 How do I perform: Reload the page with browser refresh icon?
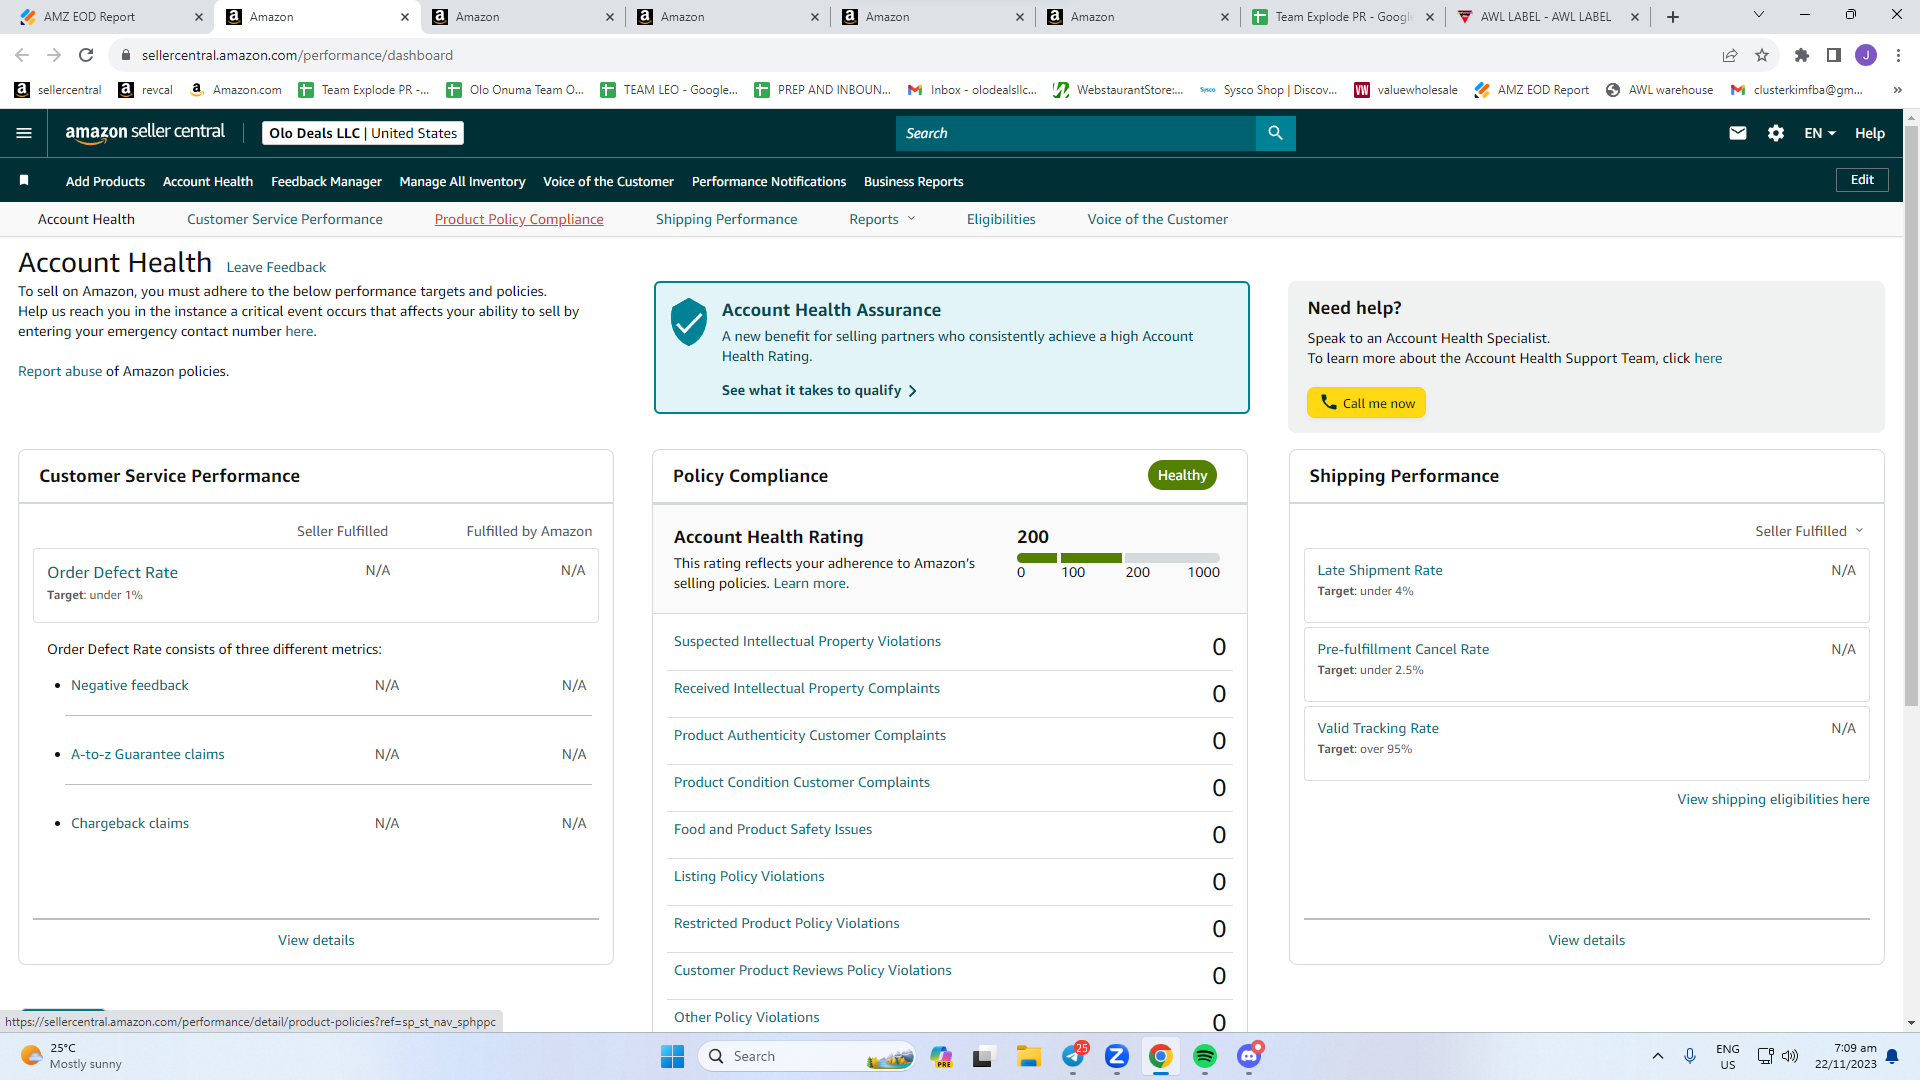click(86, 55)
